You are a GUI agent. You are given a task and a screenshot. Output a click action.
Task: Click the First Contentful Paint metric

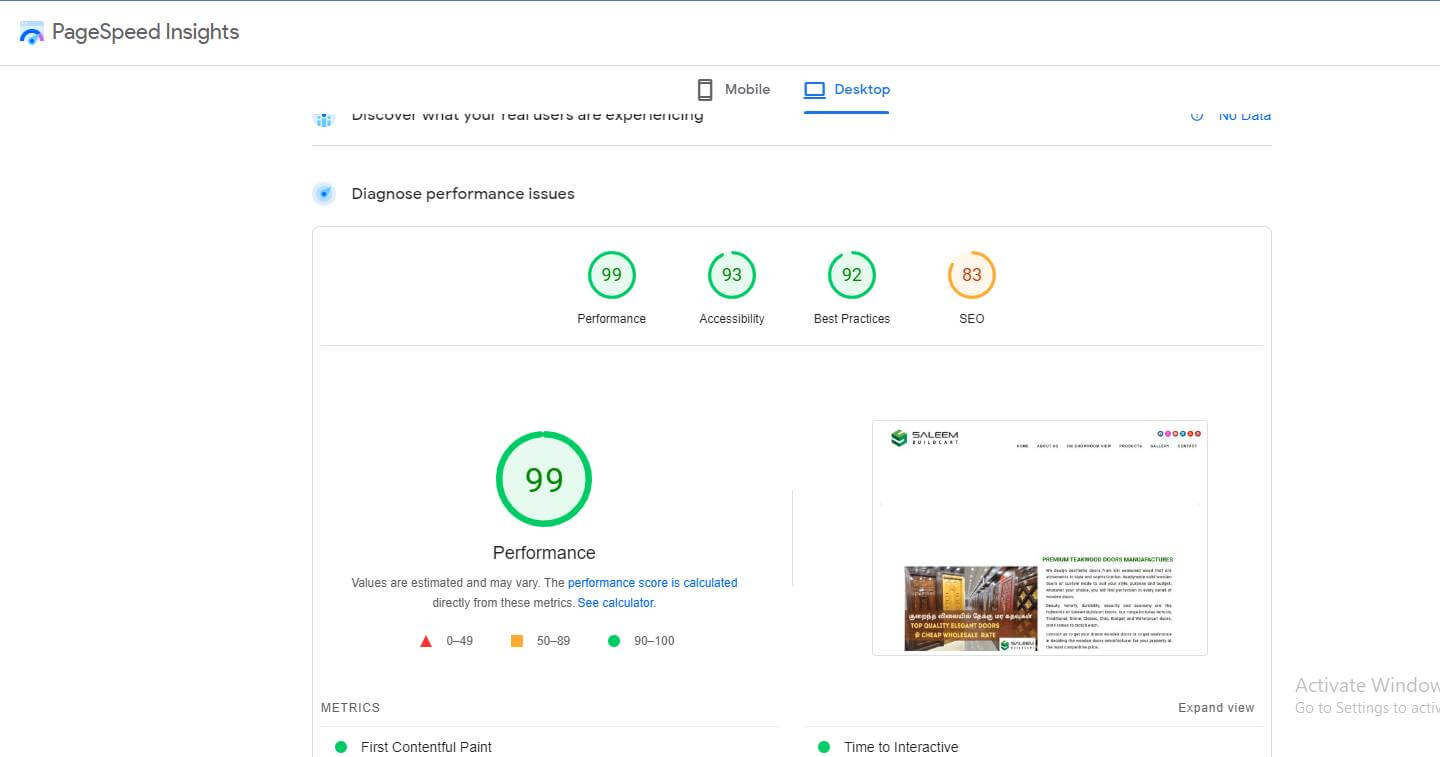(x=426, y=747)
